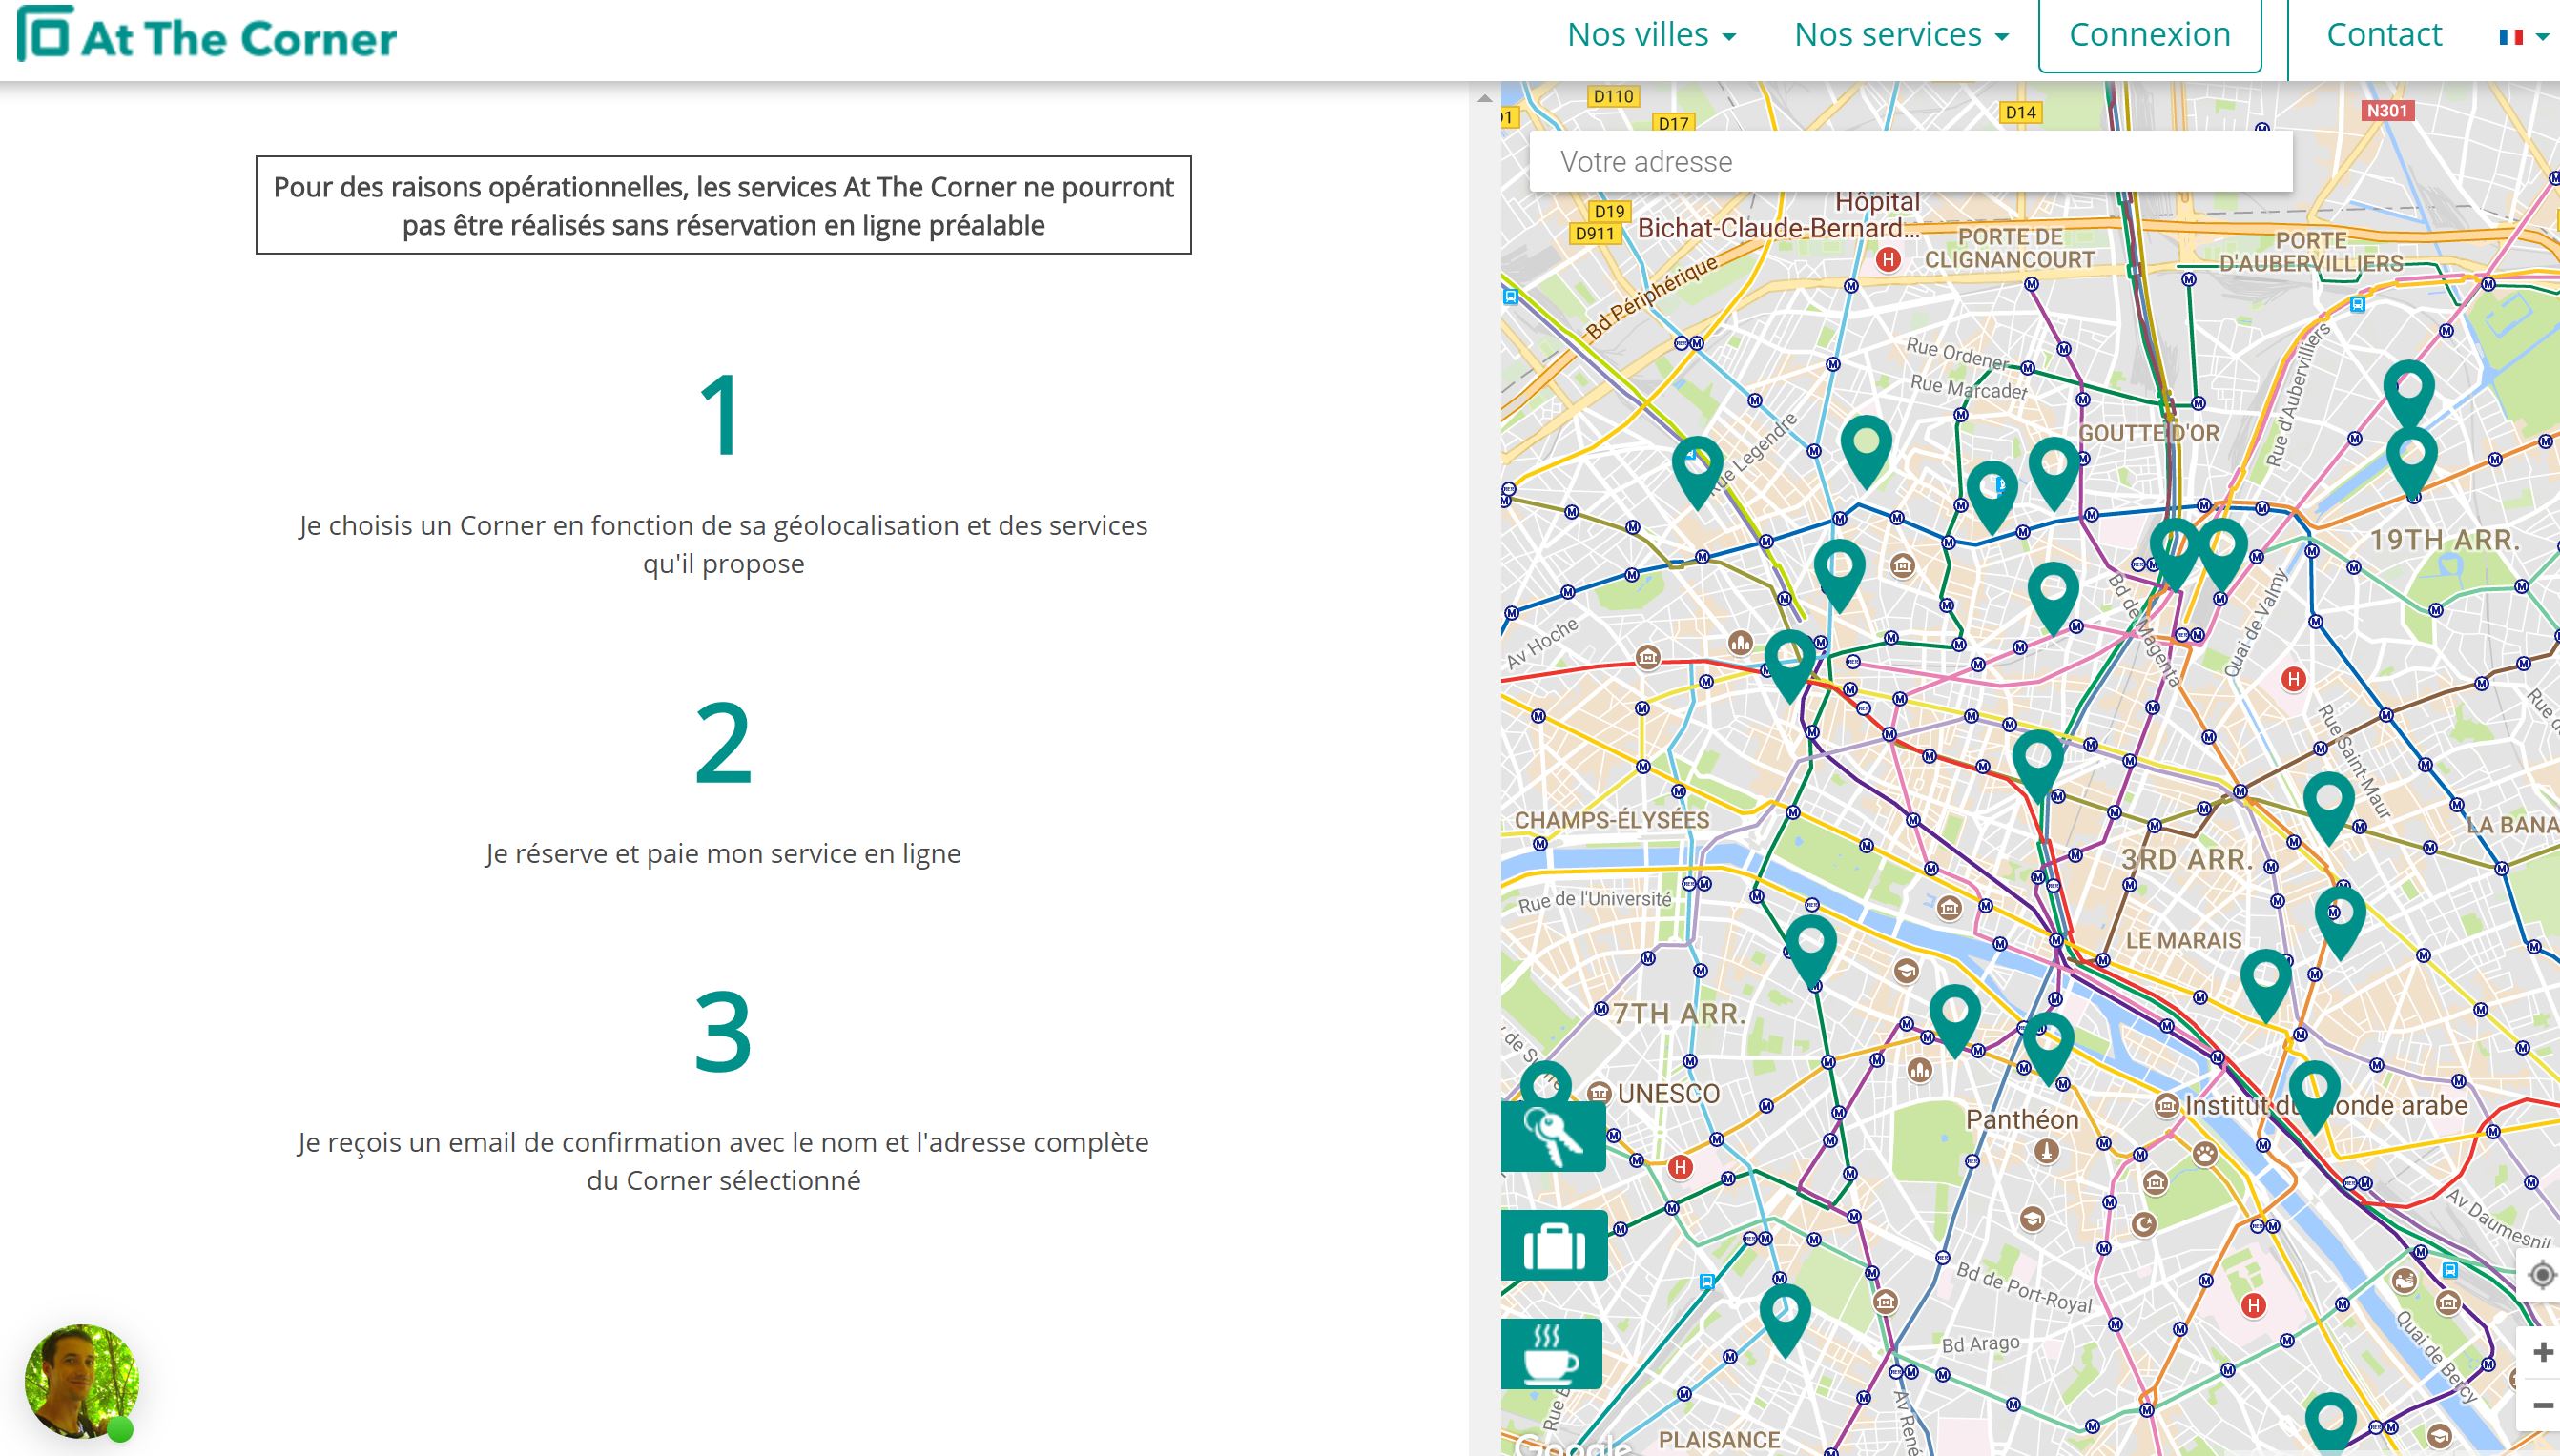
Task: Select Corner pin above 7TH ARR. label
Action: (x=1811, y=951)
